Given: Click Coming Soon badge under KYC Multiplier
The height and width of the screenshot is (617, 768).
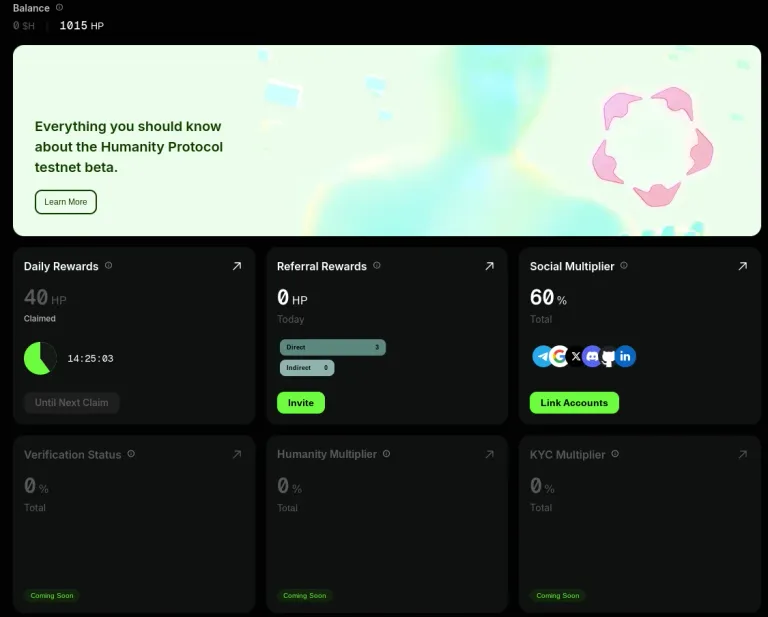Looking at the screenshot, I should pyautogui.click(x=558, y=595).
